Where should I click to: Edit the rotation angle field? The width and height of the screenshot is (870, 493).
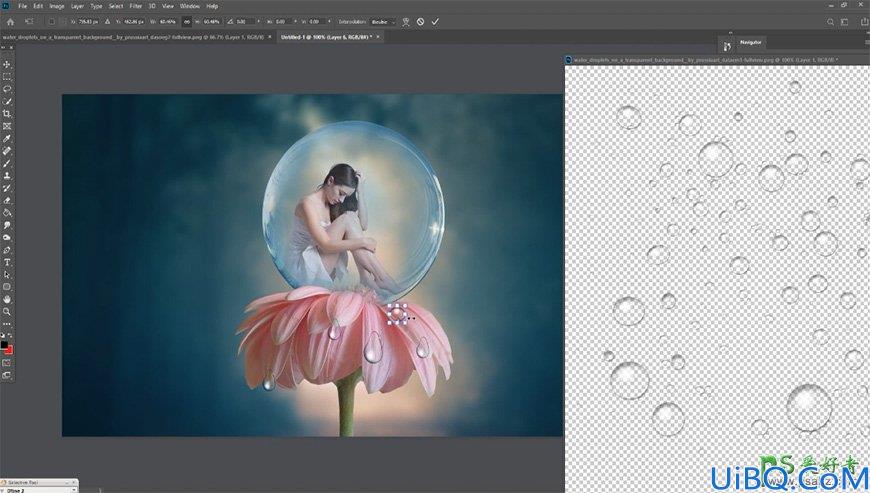(244, 22)
